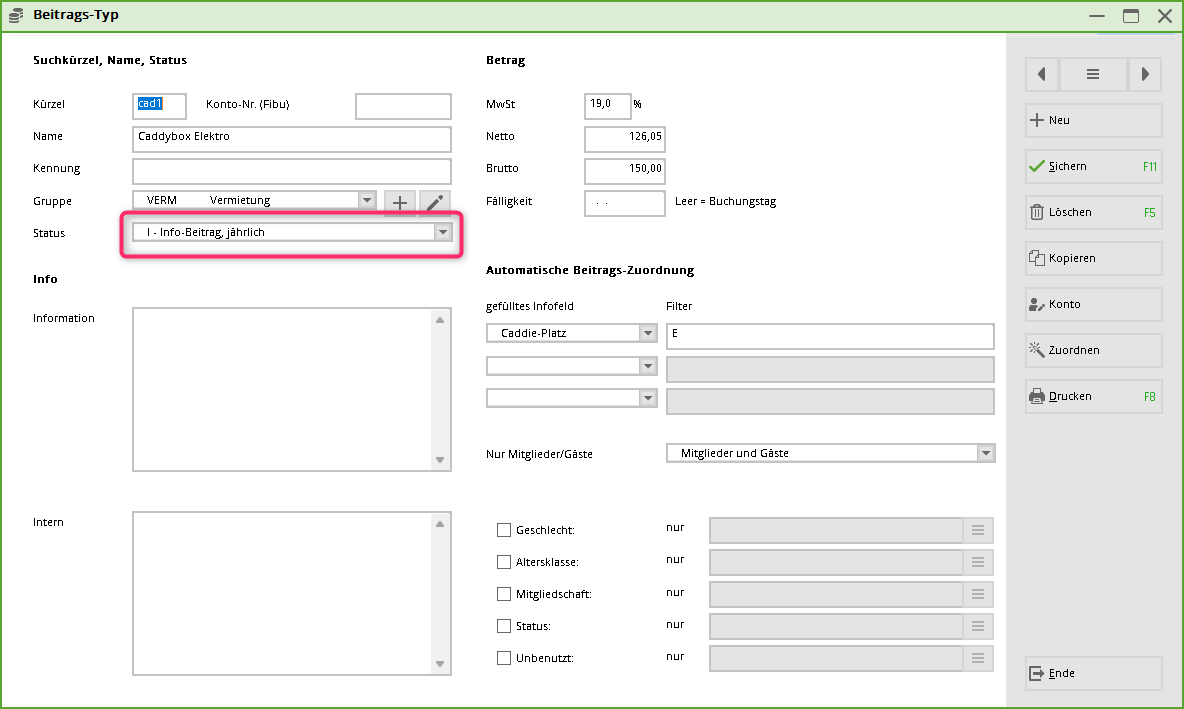Viewport: 1184px width, 709px height.
Task: Click the Kopieren button
Action: tap(1093, 258)
